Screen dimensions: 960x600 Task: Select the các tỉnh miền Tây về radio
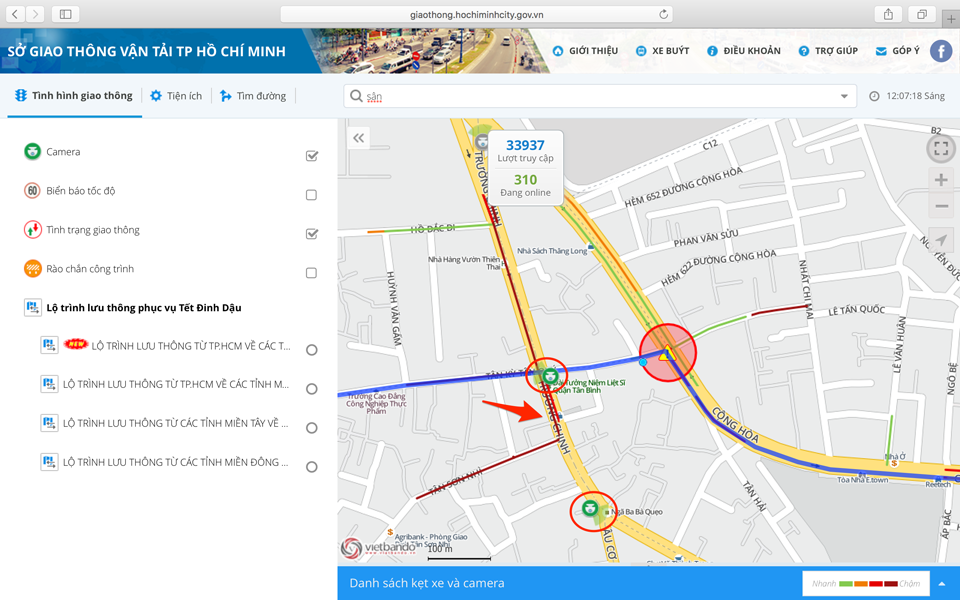pos(312,428)
